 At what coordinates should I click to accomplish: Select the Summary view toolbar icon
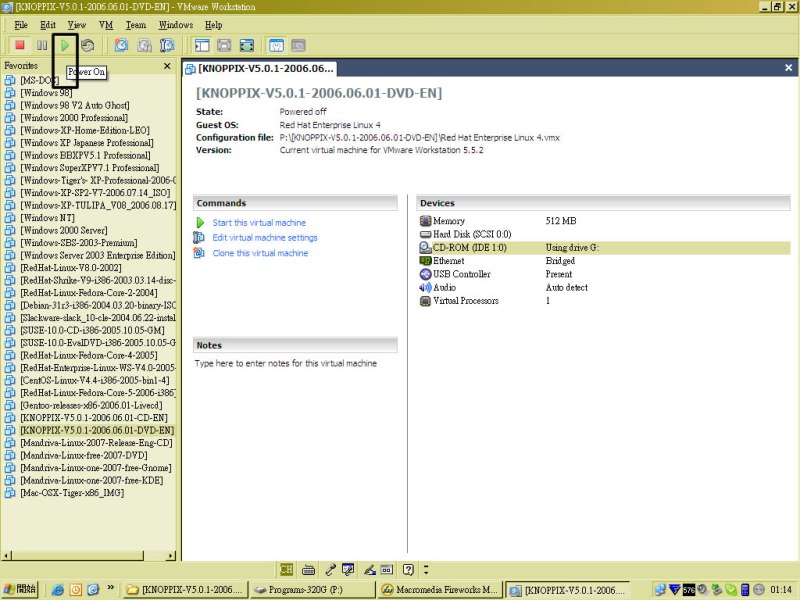[276, 45]
